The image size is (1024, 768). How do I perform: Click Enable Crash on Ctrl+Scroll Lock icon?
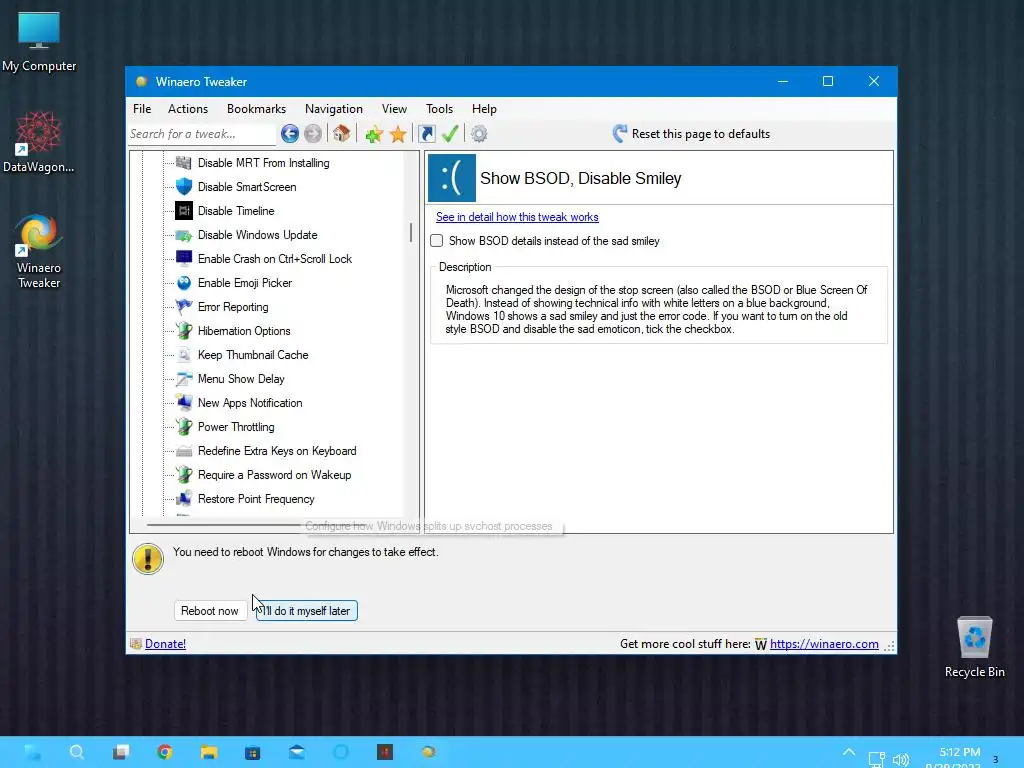point(184,259)
